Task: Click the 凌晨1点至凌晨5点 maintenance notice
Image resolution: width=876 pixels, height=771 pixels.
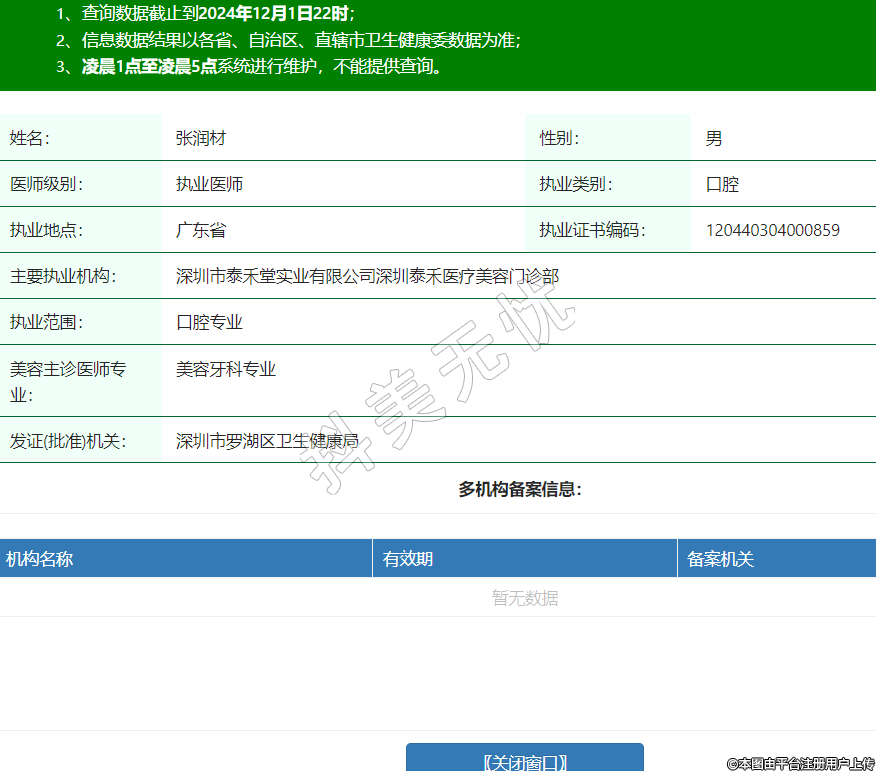Action: pyautogui.click(x=149, y=67)
